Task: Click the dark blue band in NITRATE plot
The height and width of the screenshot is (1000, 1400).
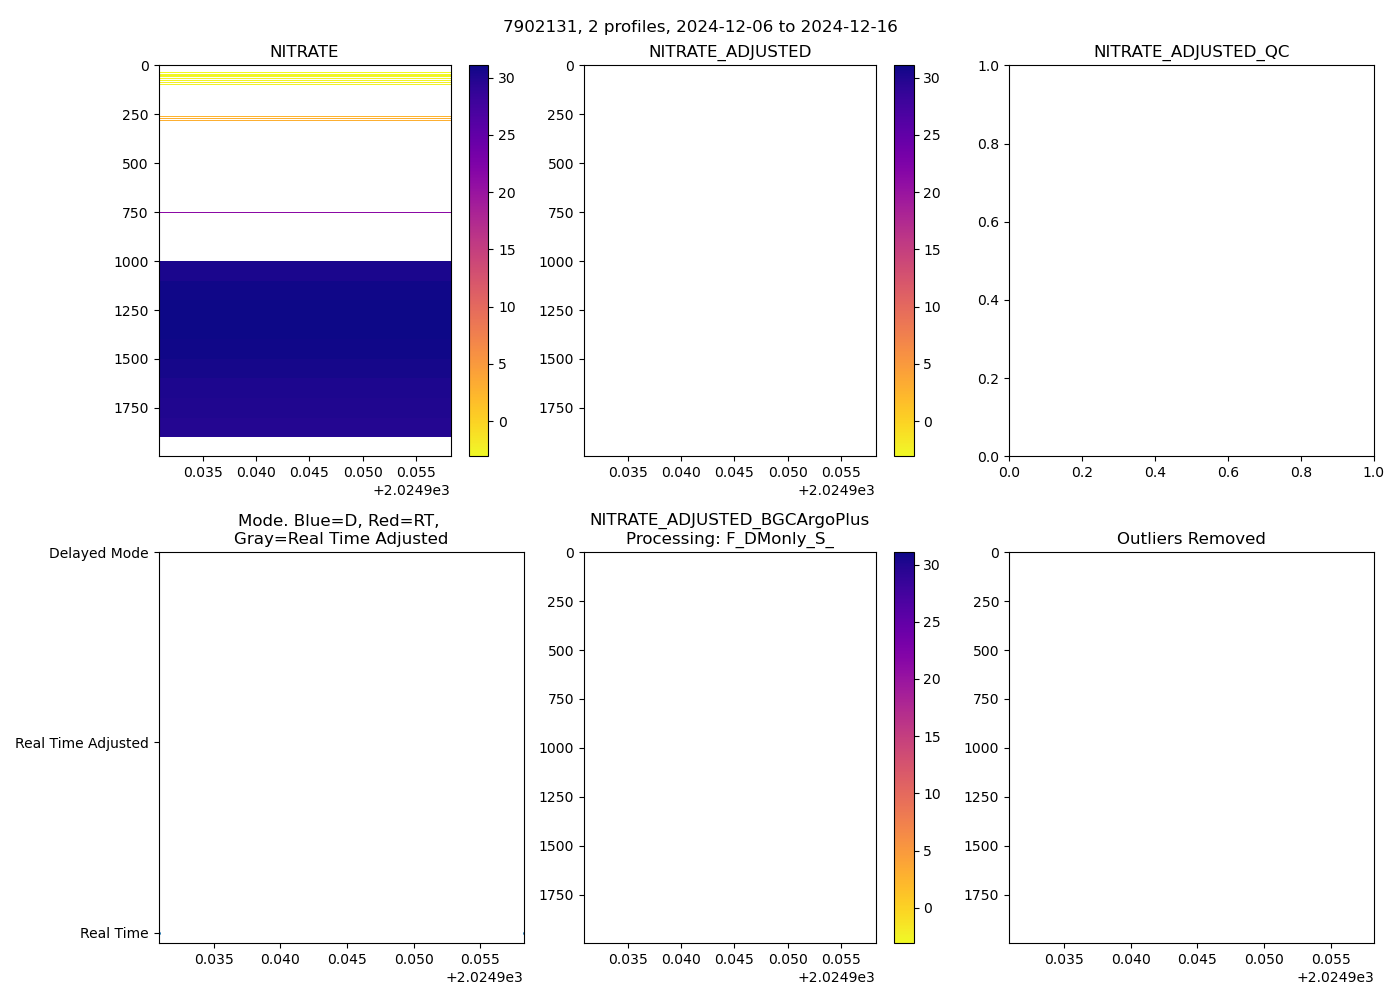Action: [305, 350]
